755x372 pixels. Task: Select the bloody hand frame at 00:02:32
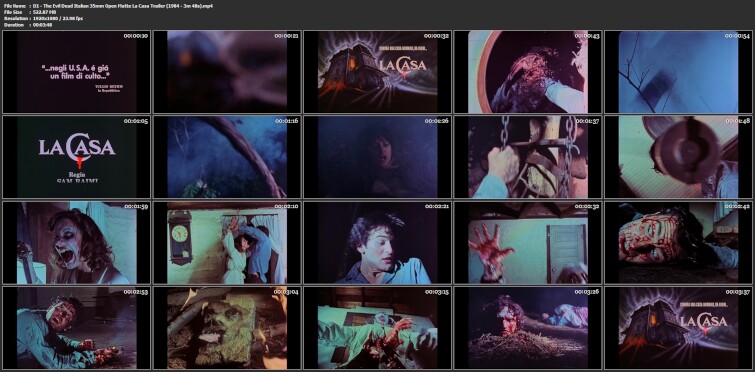click(x=528, y=243)
